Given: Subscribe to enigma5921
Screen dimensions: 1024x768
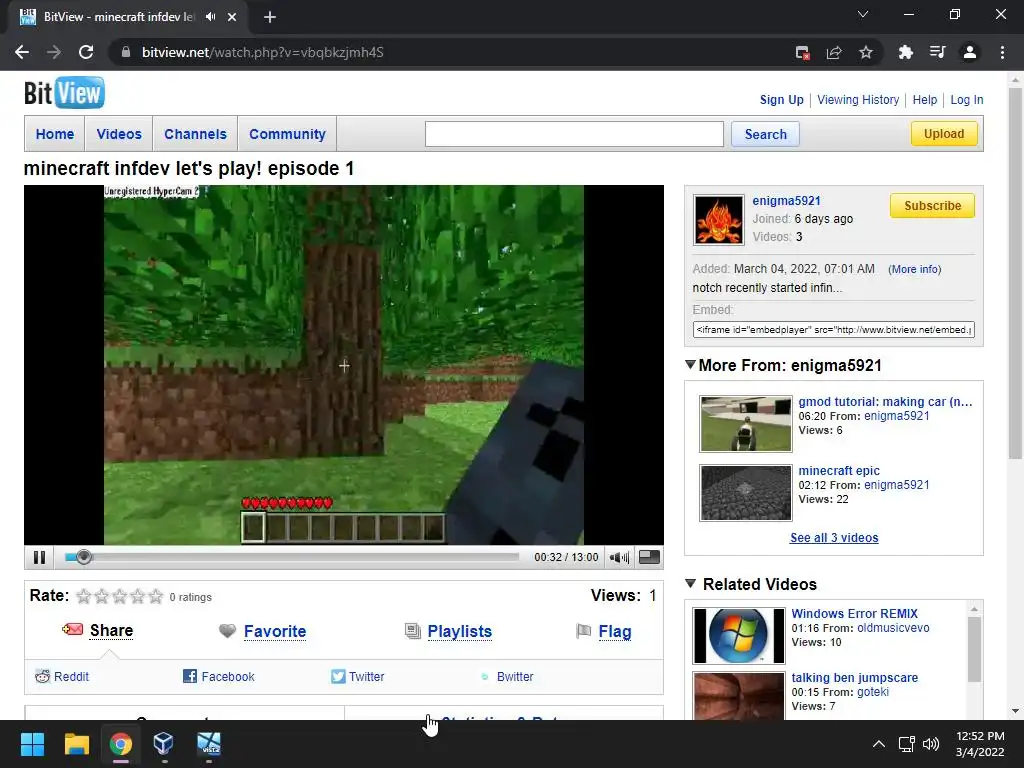Looking at the screenshot, I should pos(932,206).
